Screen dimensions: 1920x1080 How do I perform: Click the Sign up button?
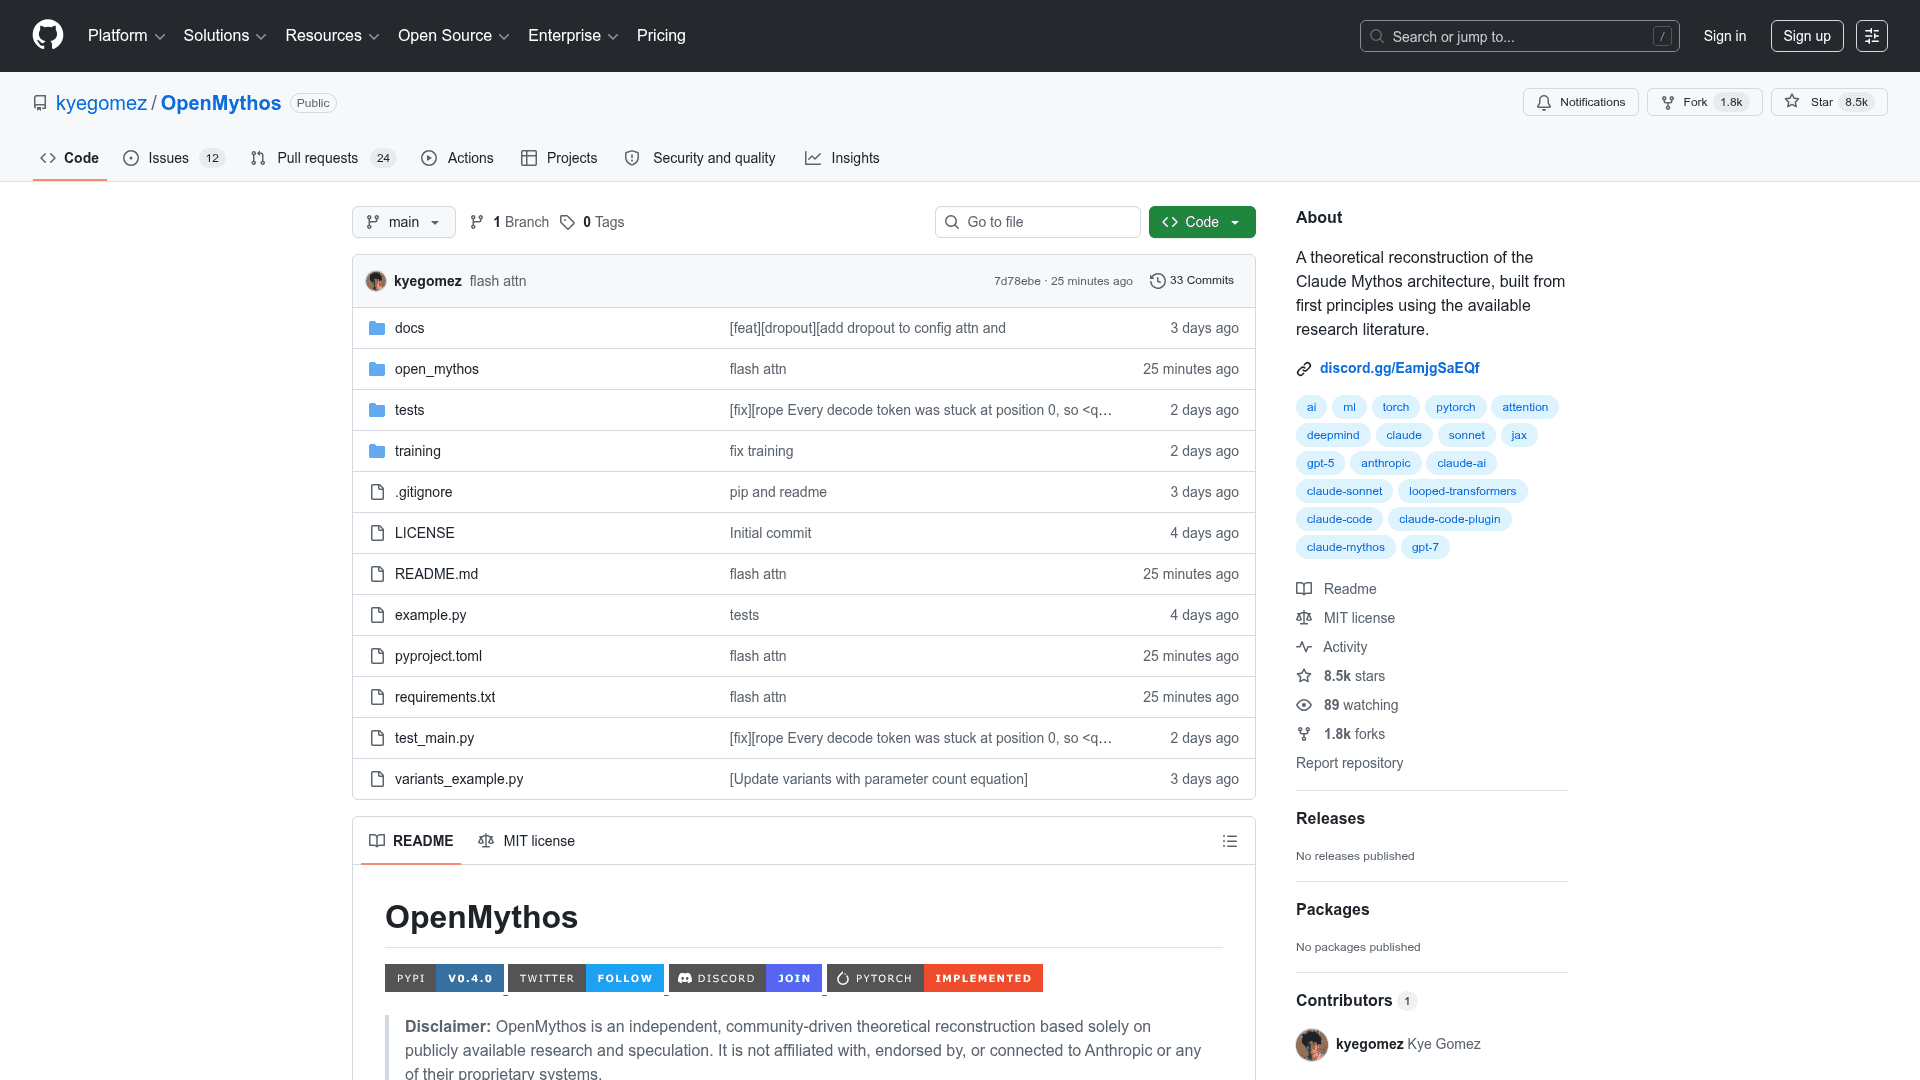click(x=1807, y=36)
